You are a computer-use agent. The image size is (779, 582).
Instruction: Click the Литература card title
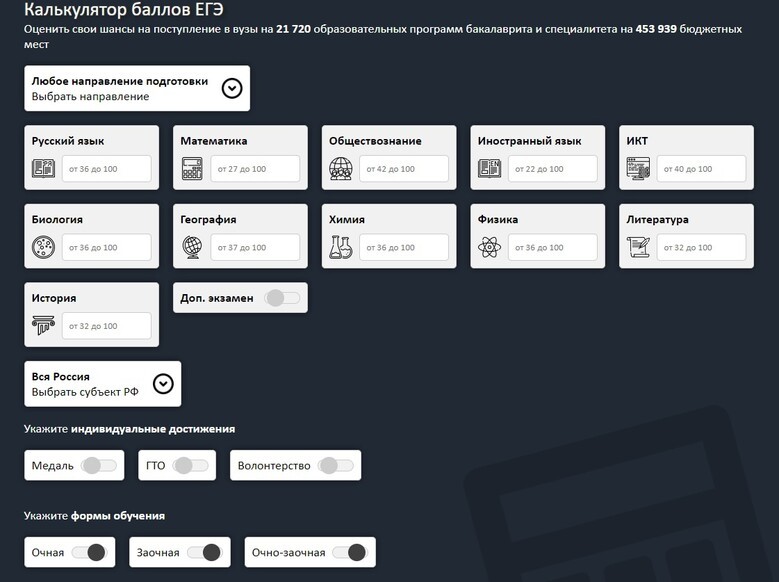657,219
